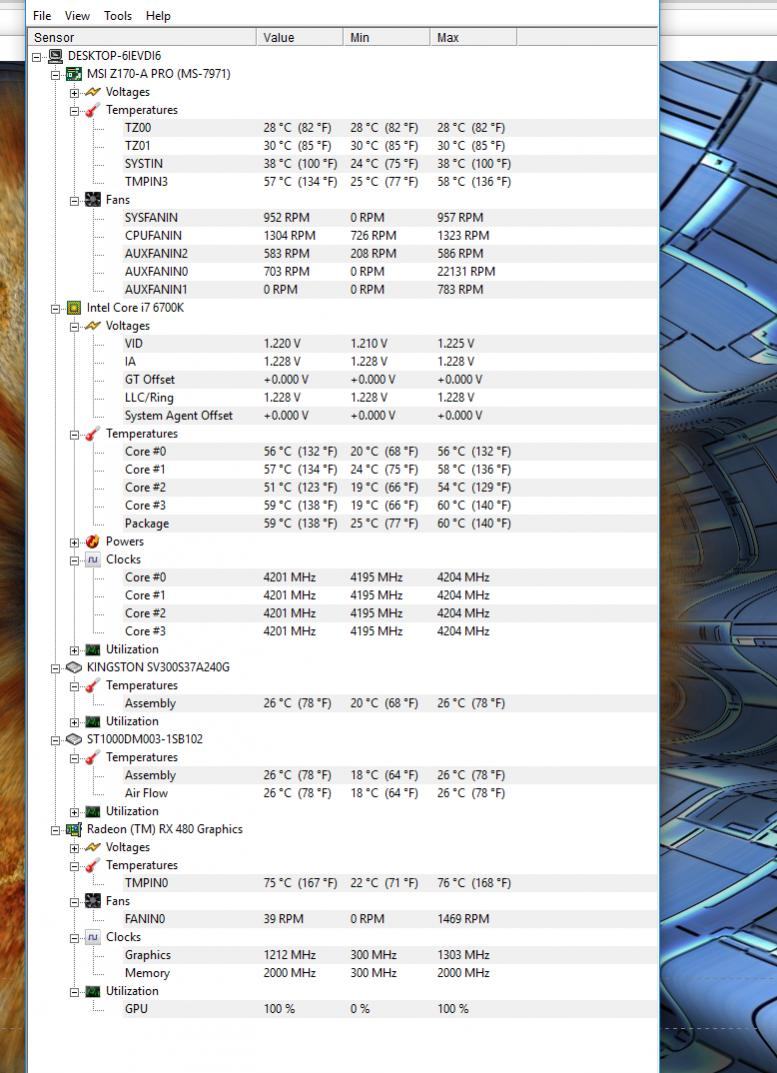Select the VID voltage row

tap(389, 344)
